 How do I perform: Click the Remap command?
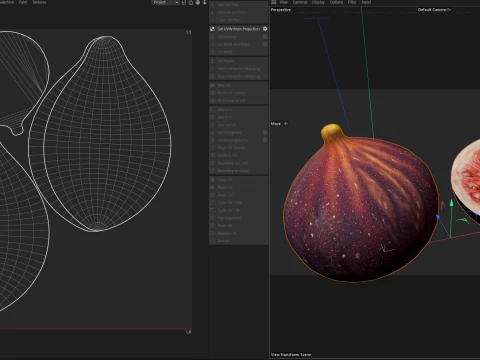[x=239, y=241]
